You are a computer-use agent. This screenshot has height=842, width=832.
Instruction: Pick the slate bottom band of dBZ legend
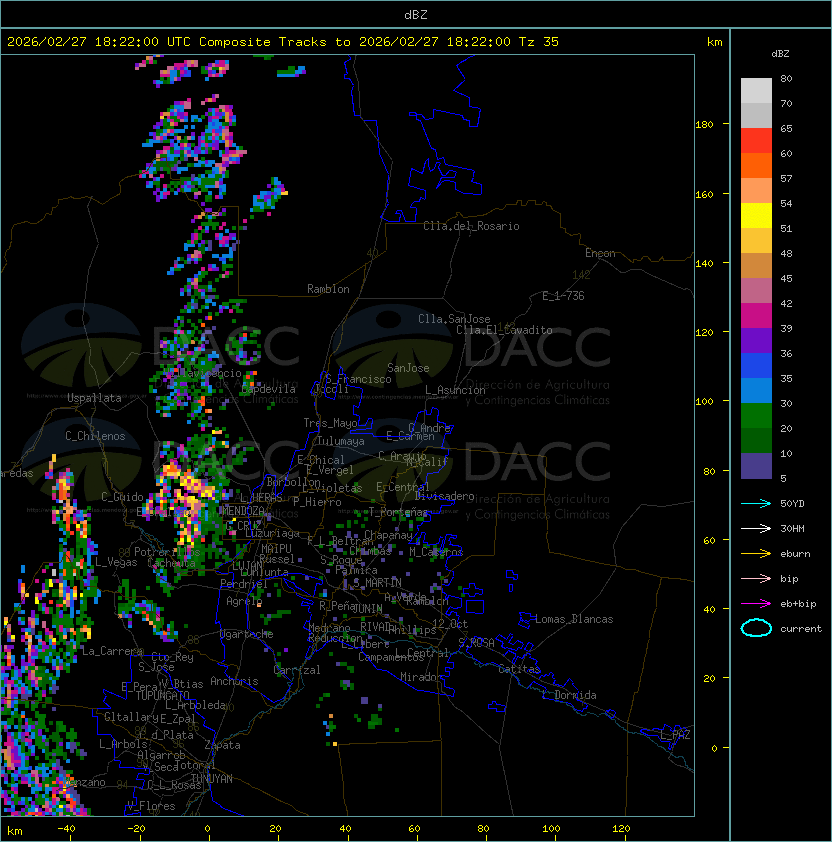tap(756, 466)
